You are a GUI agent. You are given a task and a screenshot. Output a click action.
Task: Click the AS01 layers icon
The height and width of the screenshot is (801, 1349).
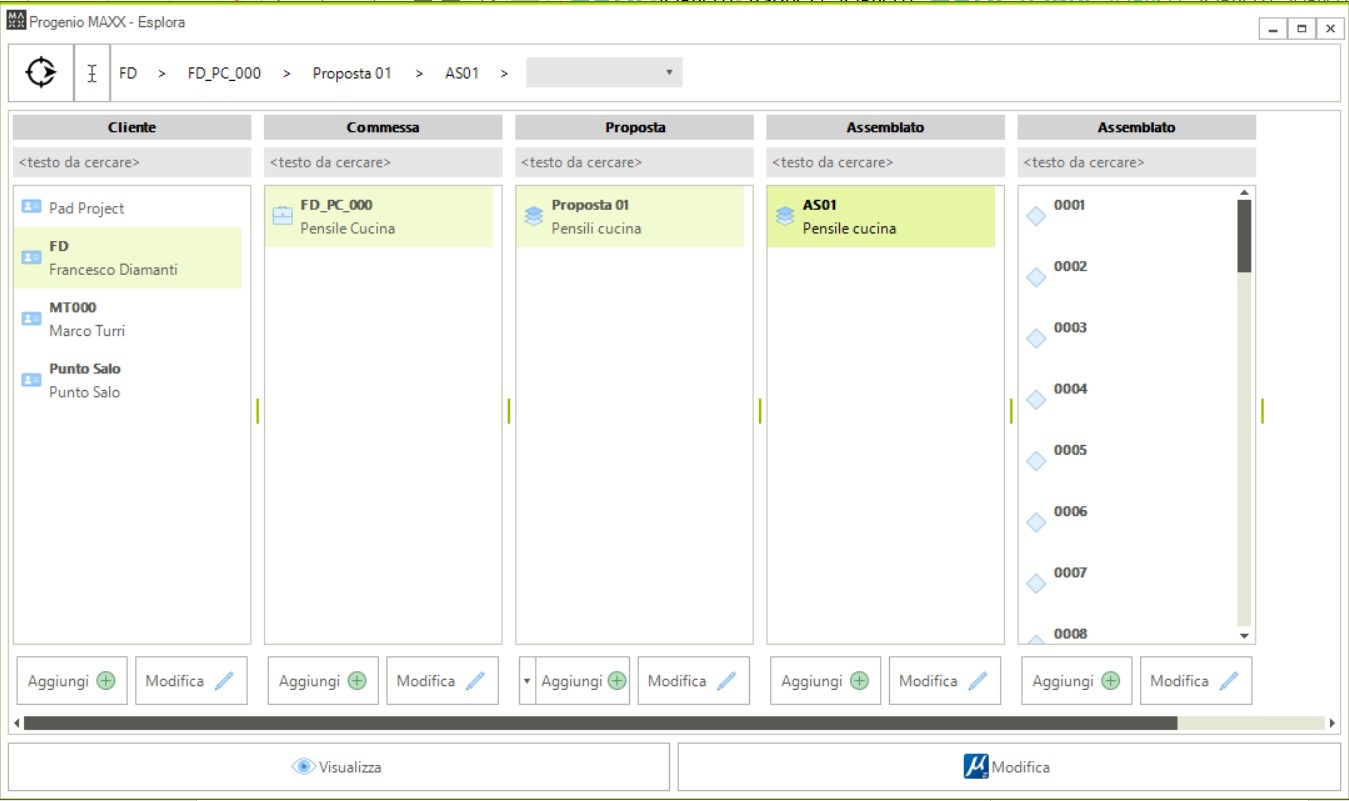tap(785, 215)
